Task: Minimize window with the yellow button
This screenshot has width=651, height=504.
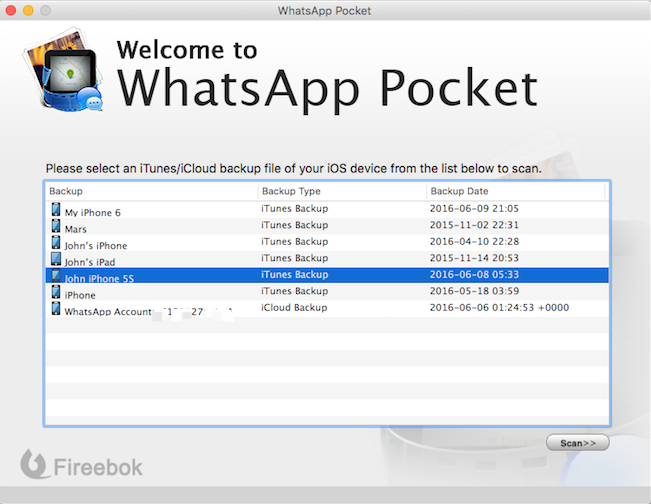Action: [x=28, y=10]
